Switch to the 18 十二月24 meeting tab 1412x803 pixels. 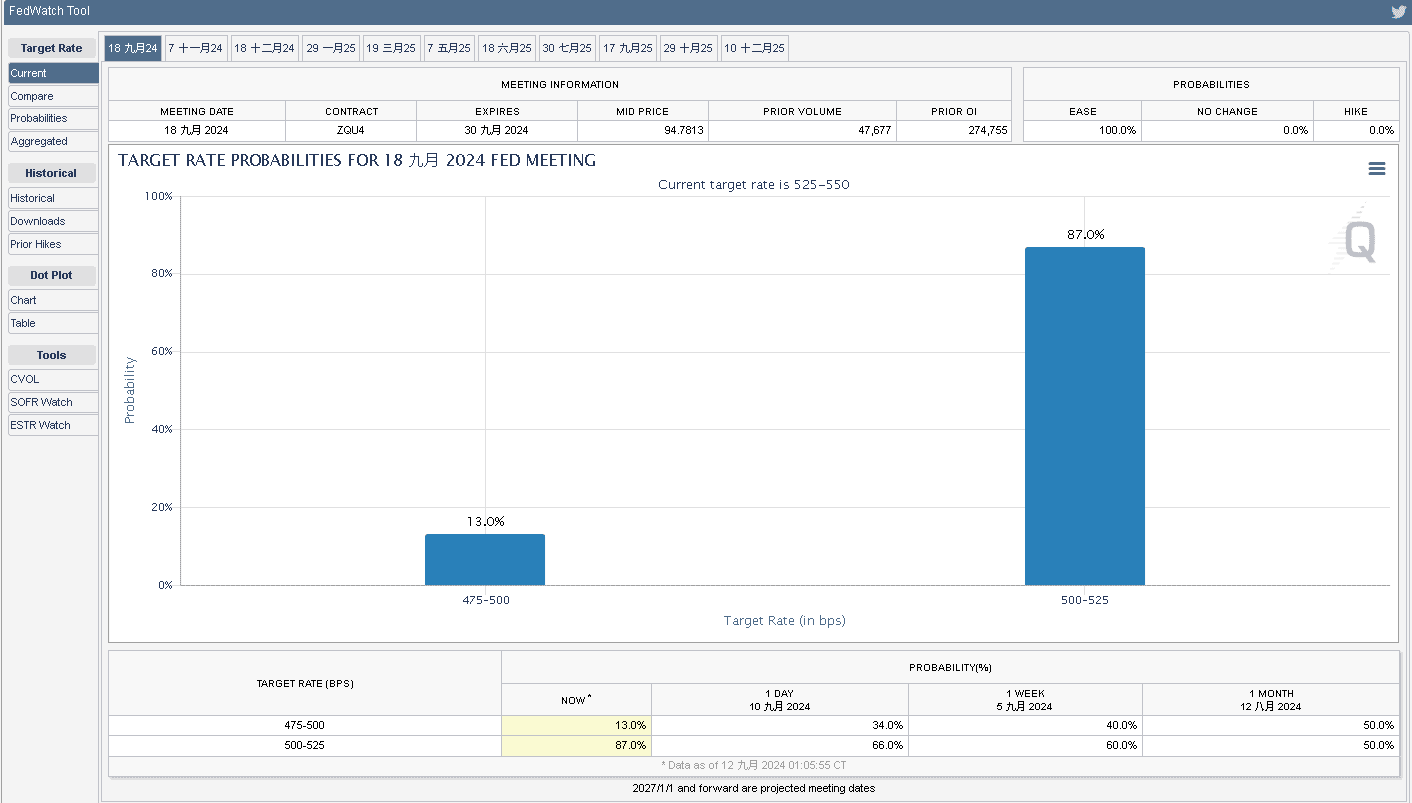[265, 48]
